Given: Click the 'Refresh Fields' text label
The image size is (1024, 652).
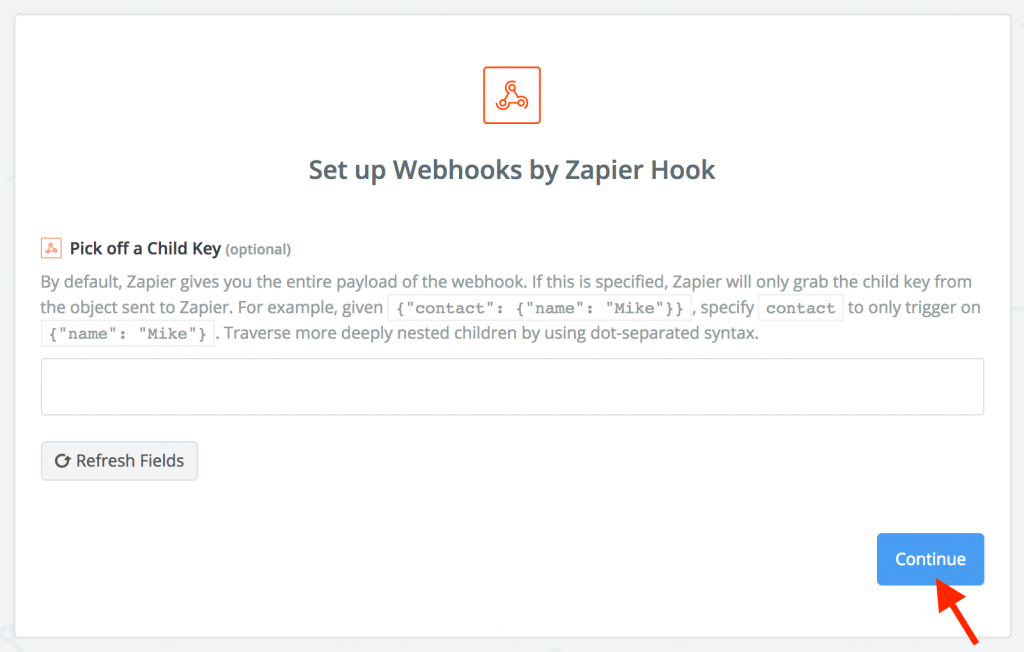Looking at the screenshot, I should click(x=130, y=461).
